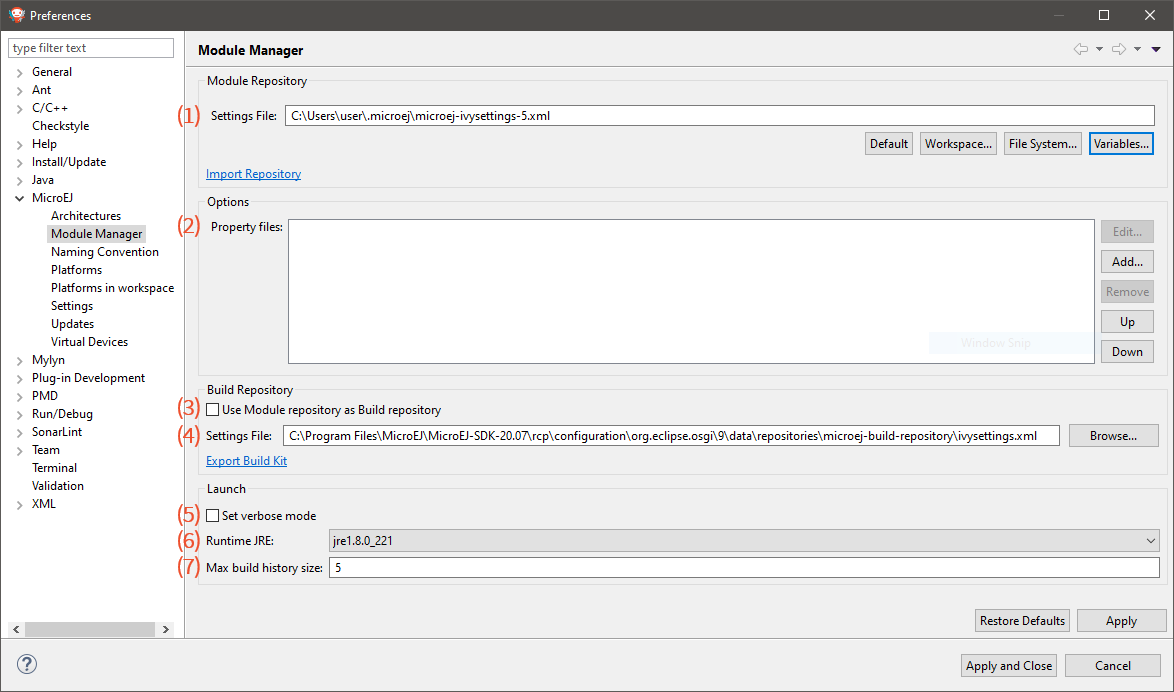The image size is (1174, 692).
Task: Open the preferences view menu triangle
Action: 1155,48
